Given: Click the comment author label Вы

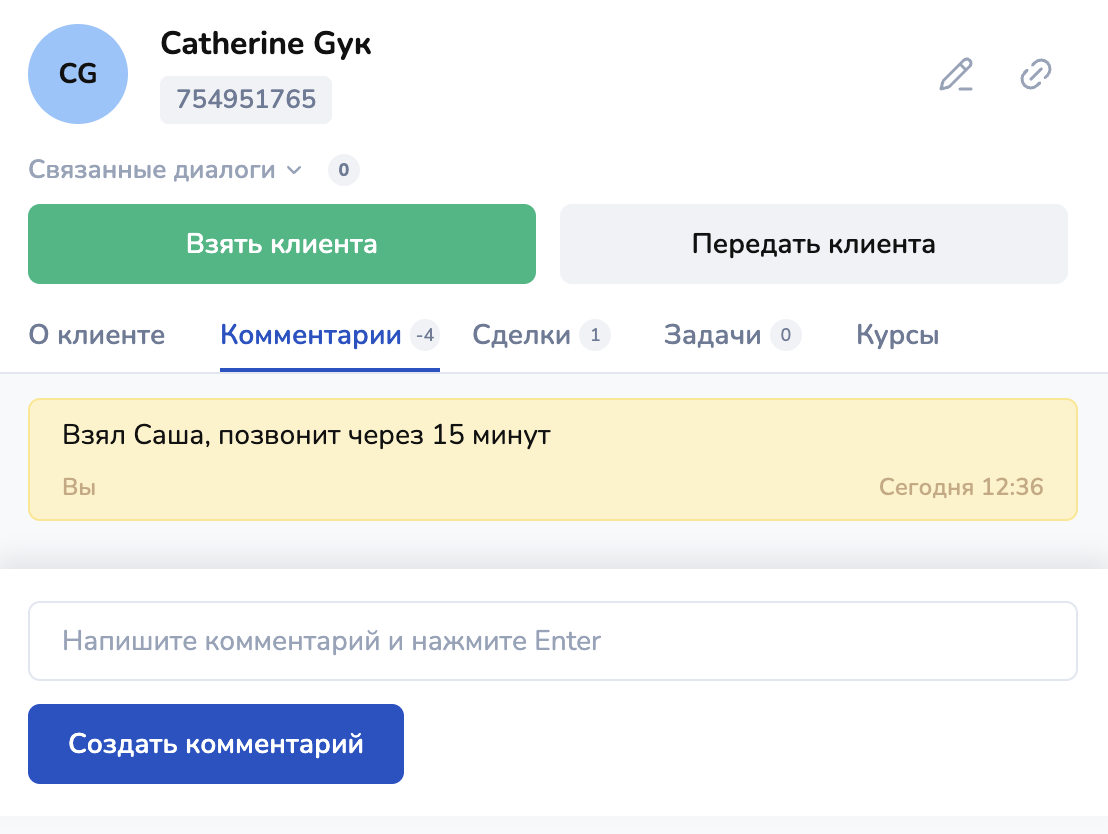Looking at the screenshot, I should [x=79, y=487].
